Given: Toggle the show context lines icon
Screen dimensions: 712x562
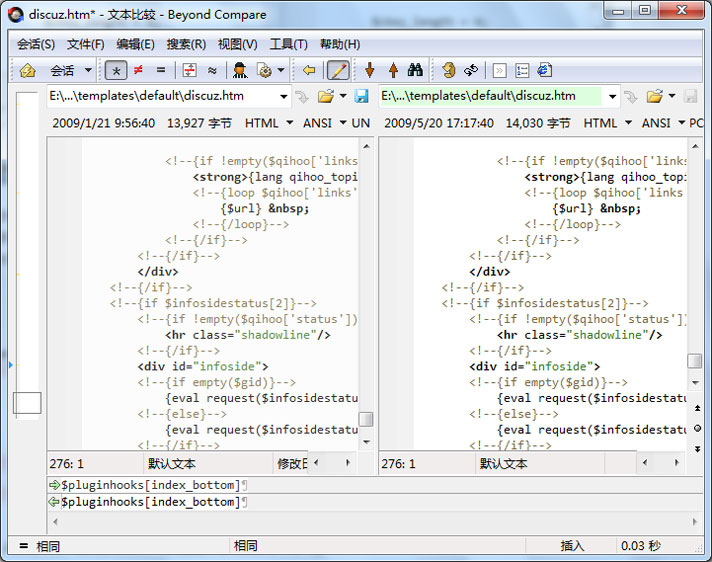Looking at the screenshot, I should 189,70.
